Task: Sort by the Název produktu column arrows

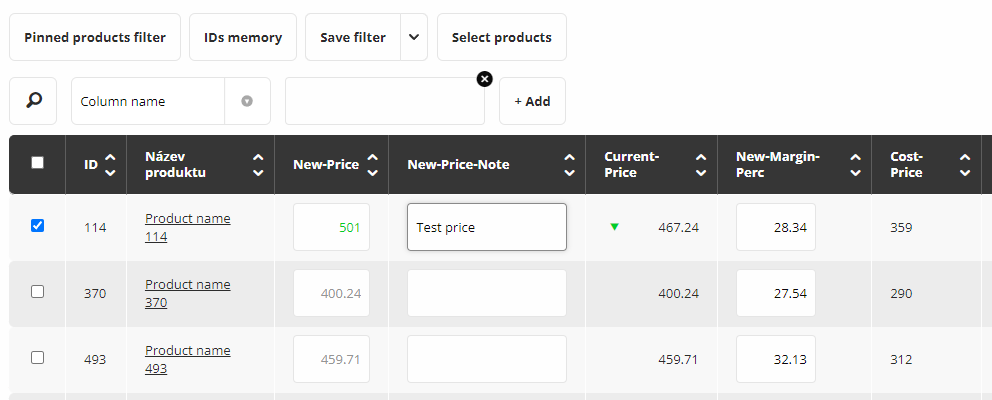Action: pyautogui.click(x=258, y=165)
